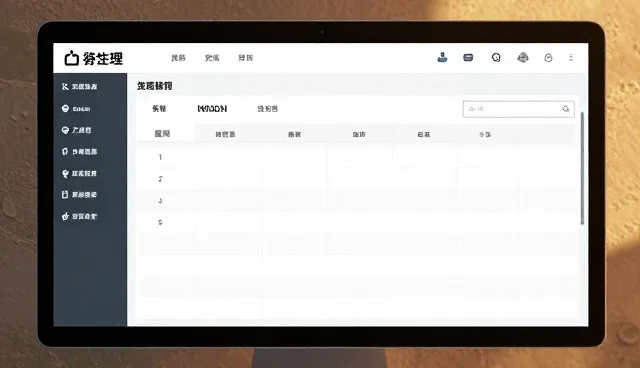This screenshot has height=368, width=640.
Task: Click the third table column header
Action: [x=294, y=134]
